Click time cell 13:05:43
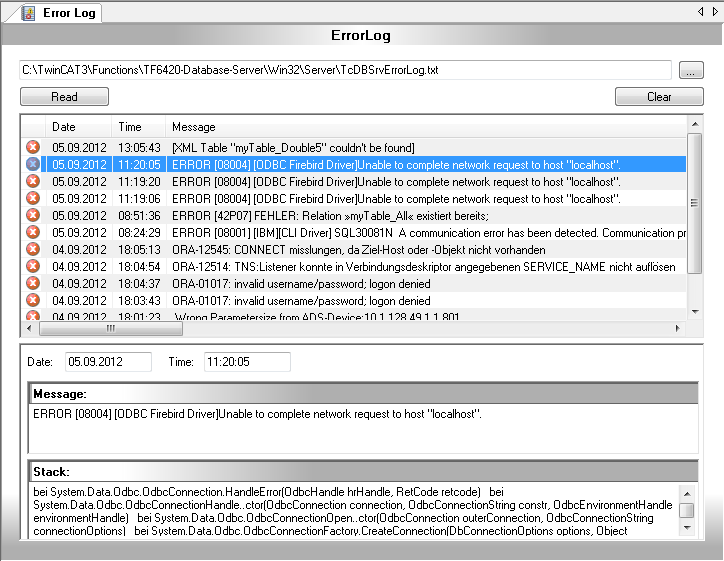 click(x=139, y=148)
